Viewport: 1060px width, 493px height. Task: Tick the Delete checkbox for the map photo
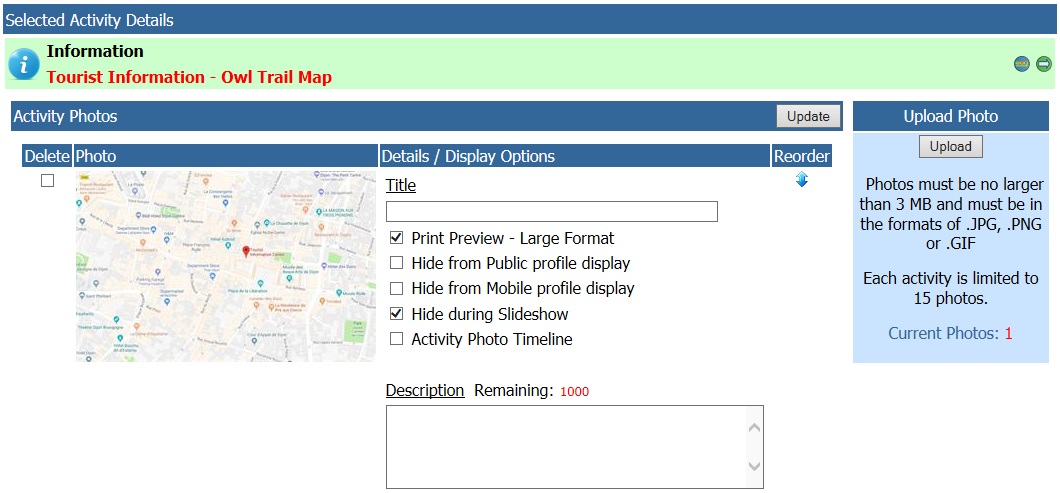click(x=47, y=181)
